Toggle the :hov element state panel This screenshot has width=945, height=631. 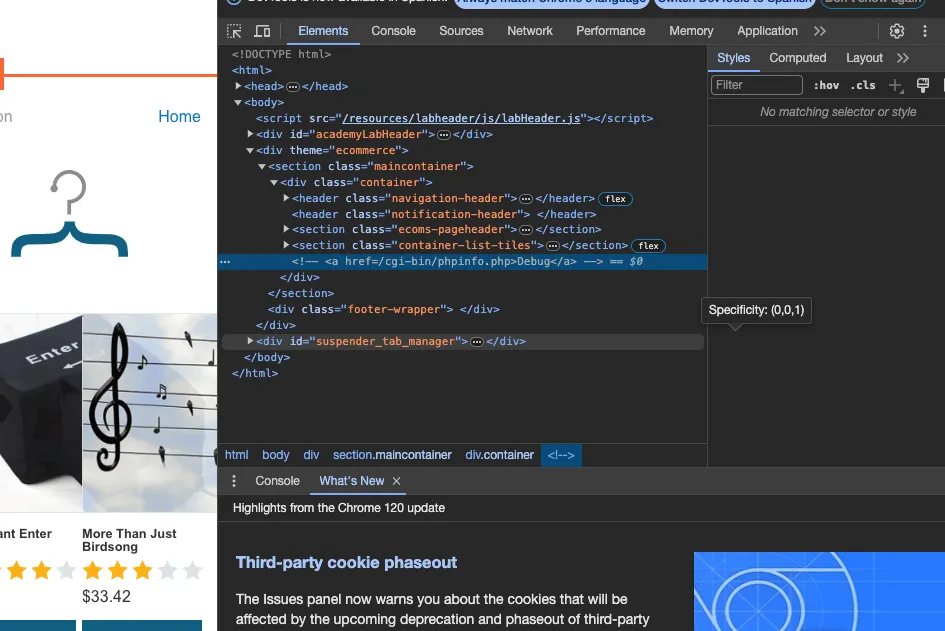[826, 86]
